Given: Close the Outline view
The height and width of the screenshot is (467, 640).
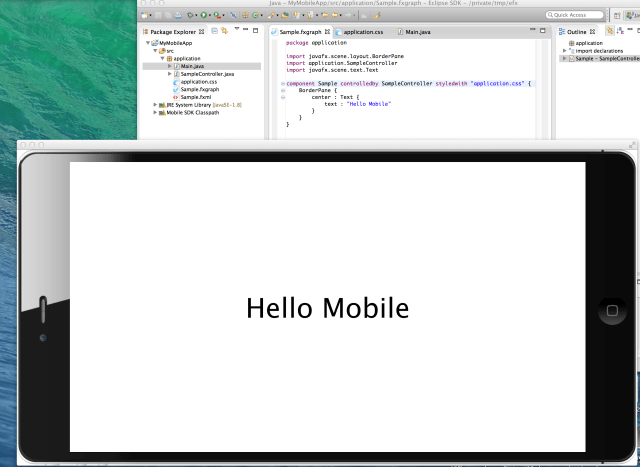Looking at the screenshot, I should 592,31.
